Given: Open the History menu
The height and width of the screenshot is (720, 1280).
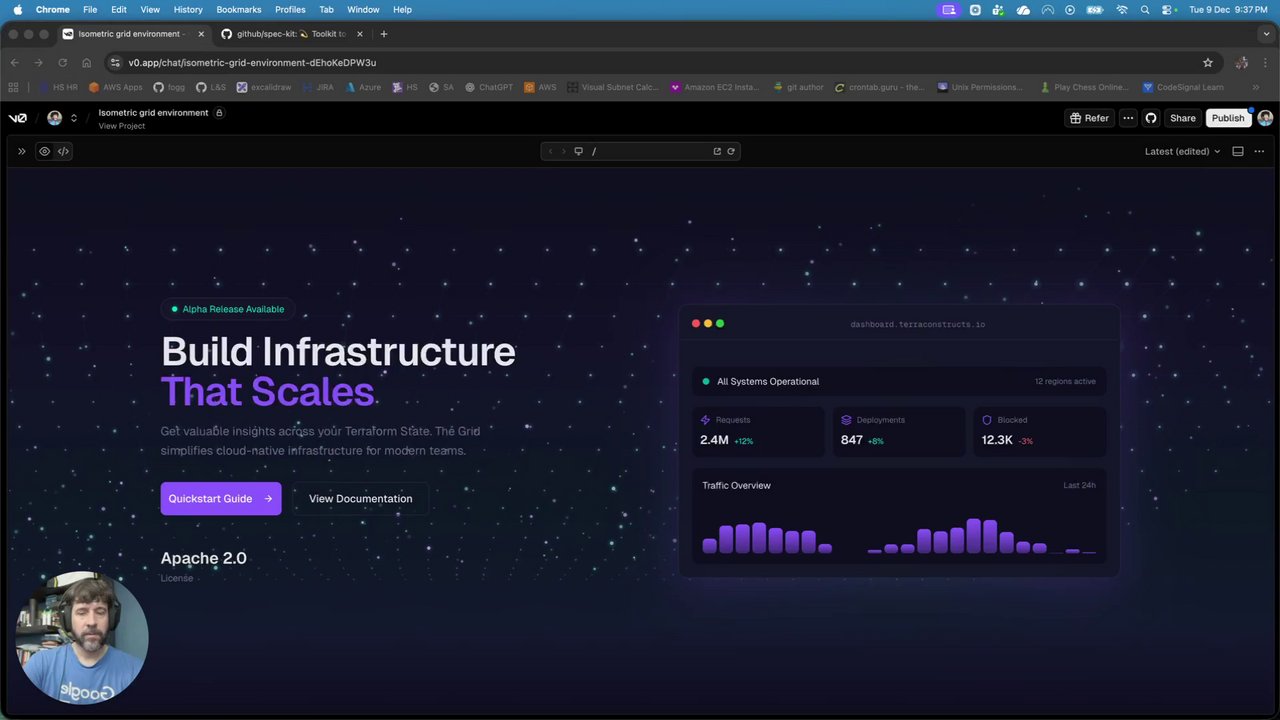Looking at the screenshot, I should [188, 9].
